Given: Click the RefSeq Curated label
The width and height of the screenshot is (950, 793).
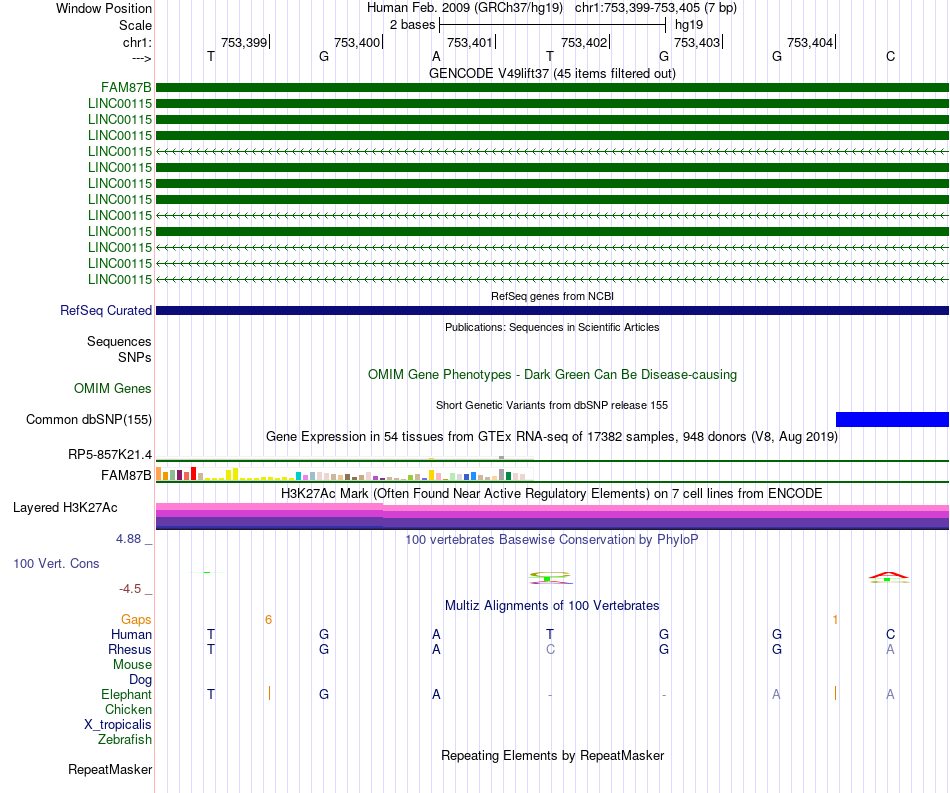Looking at the screenshot, I should coord(106,310).
